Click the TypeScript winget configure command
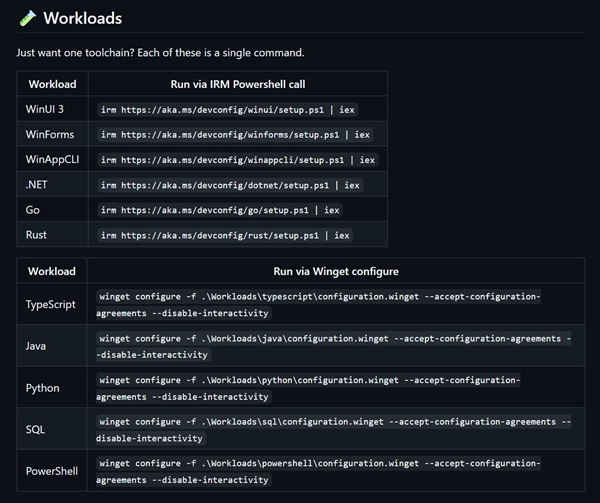This screenshot has height=503, width=600. point(318,305)
